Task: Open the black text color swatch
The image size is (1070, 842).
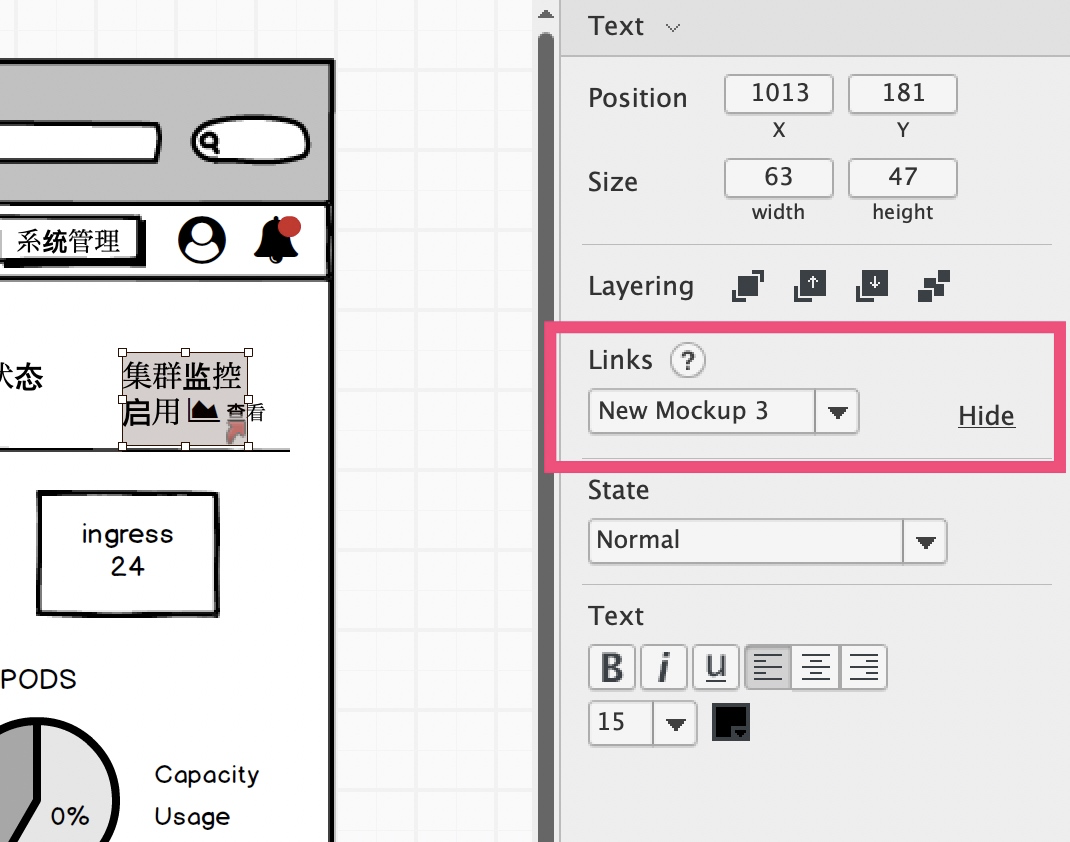Action: pos(731,722)
